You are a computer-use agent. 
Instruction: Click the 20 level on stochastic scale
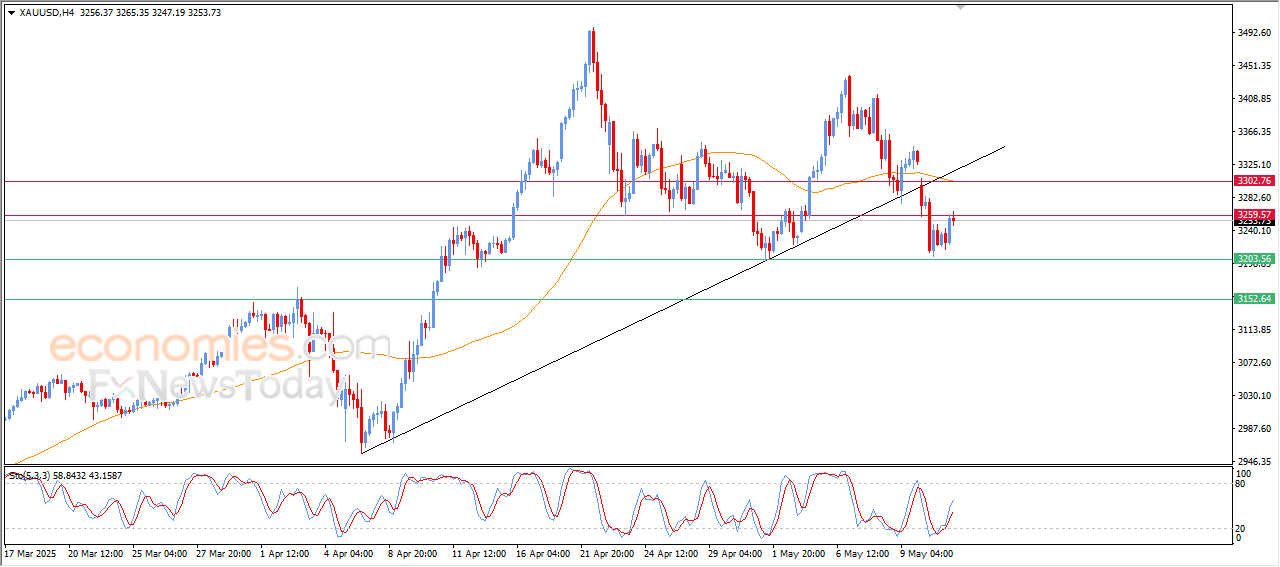point(1242,527)
